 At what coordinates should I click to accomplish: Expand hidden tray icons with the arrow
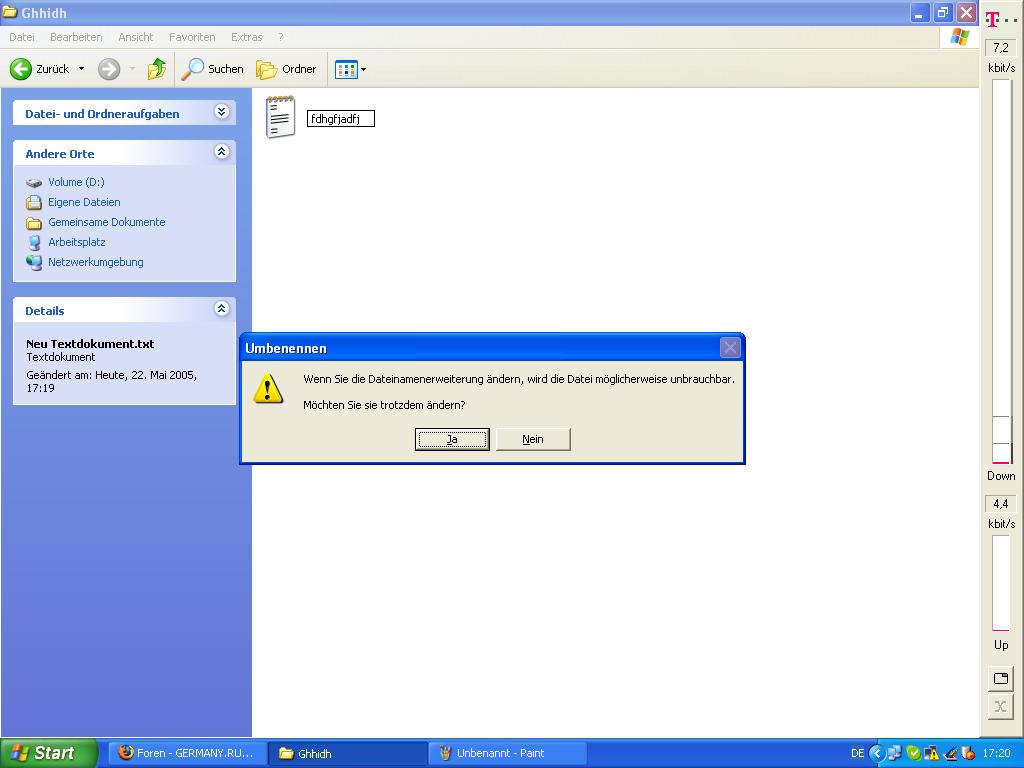(x=876, y=753)
